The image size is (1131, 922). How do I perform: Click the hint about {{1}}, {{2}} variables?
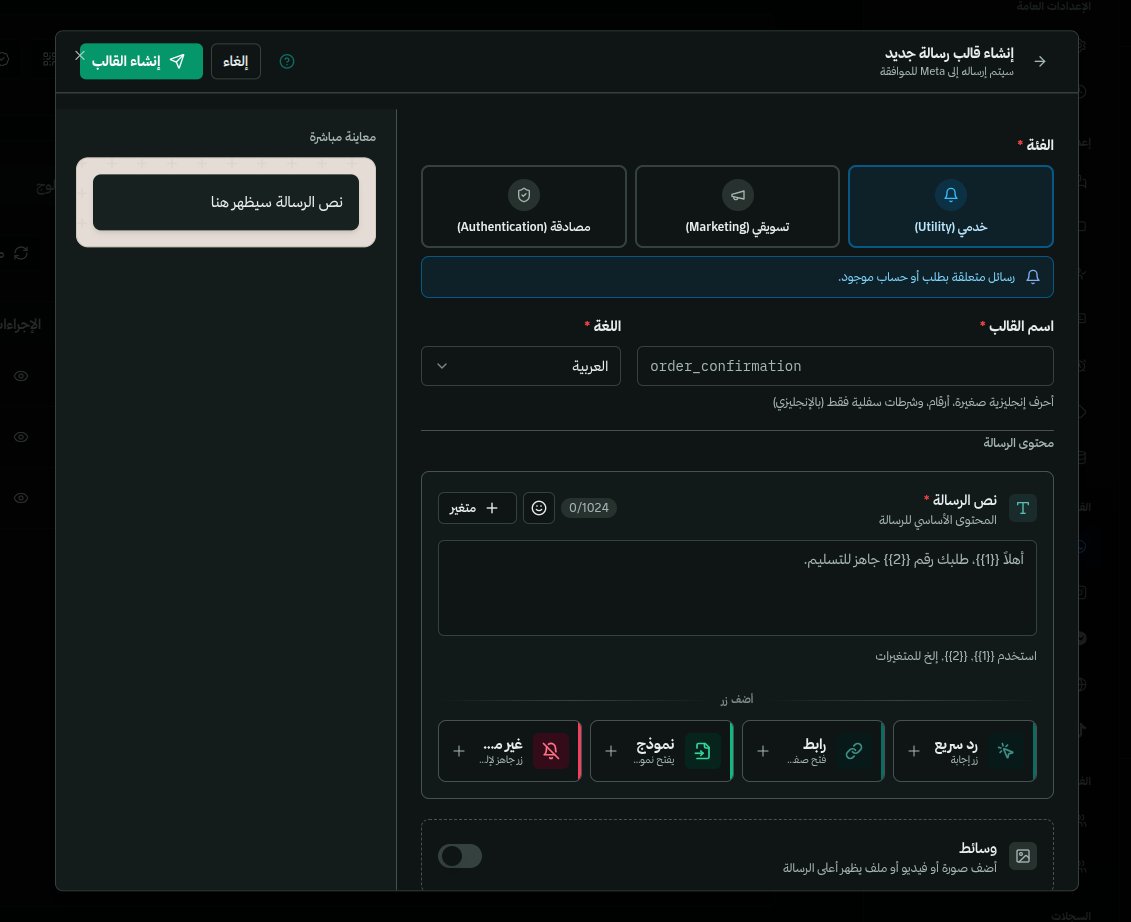pyautogui.click(x=956, y=656)
